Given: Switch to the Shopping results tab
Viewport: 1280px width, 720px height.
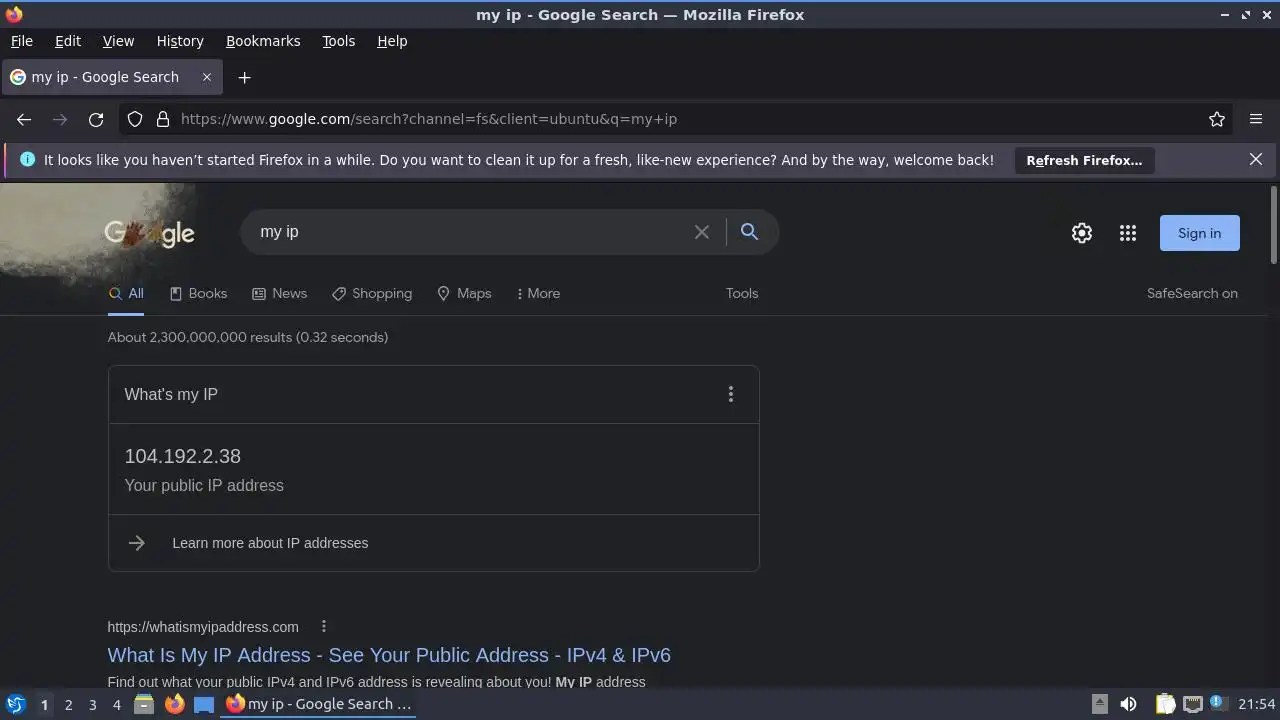Looking at the screenshot, I should [371, 293].
